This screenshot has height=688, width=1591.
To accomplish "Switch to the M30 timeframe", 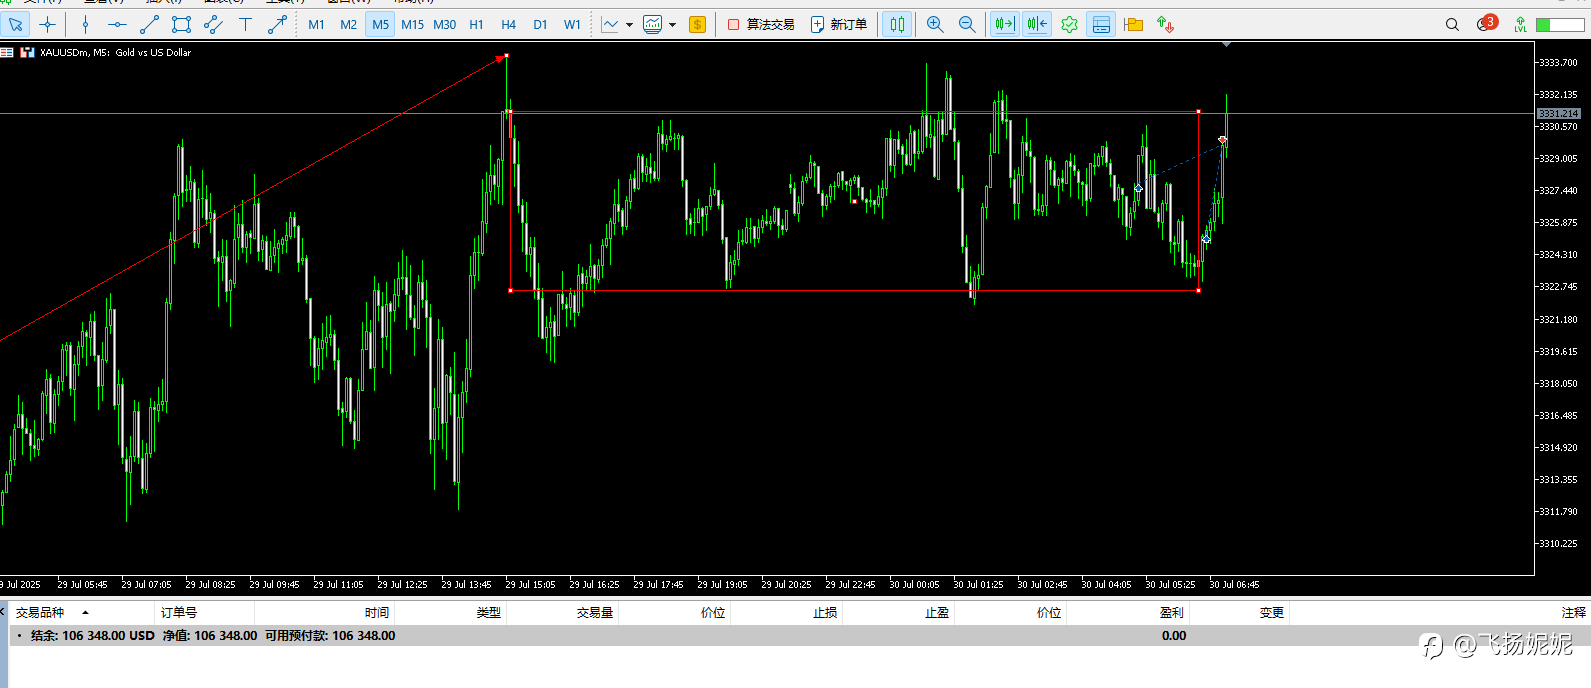I will (444, 24).
